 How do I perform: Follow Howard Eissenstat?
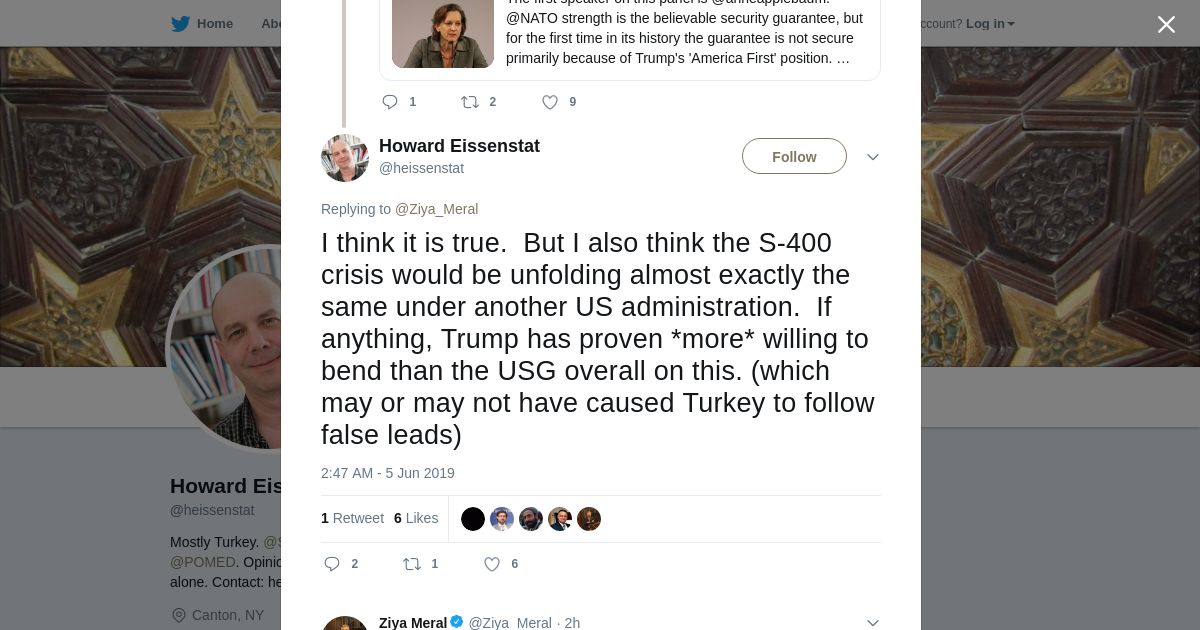[x=794, y=157]
